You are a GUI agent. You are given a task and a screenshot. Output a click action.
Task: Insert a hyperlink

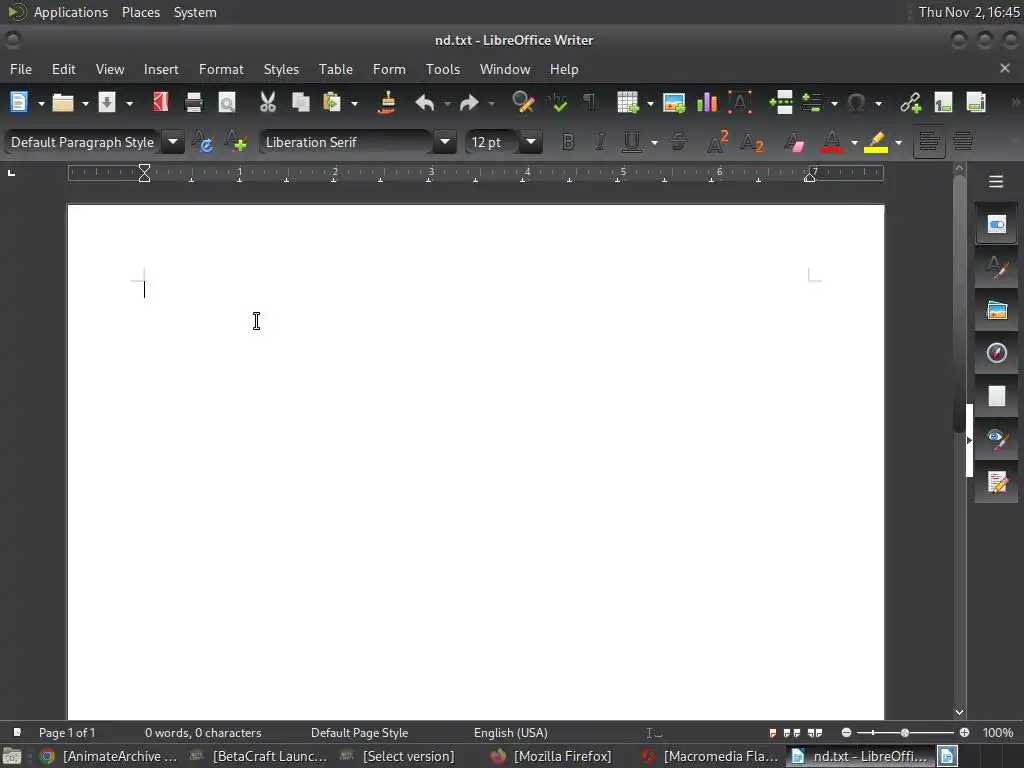910,103
